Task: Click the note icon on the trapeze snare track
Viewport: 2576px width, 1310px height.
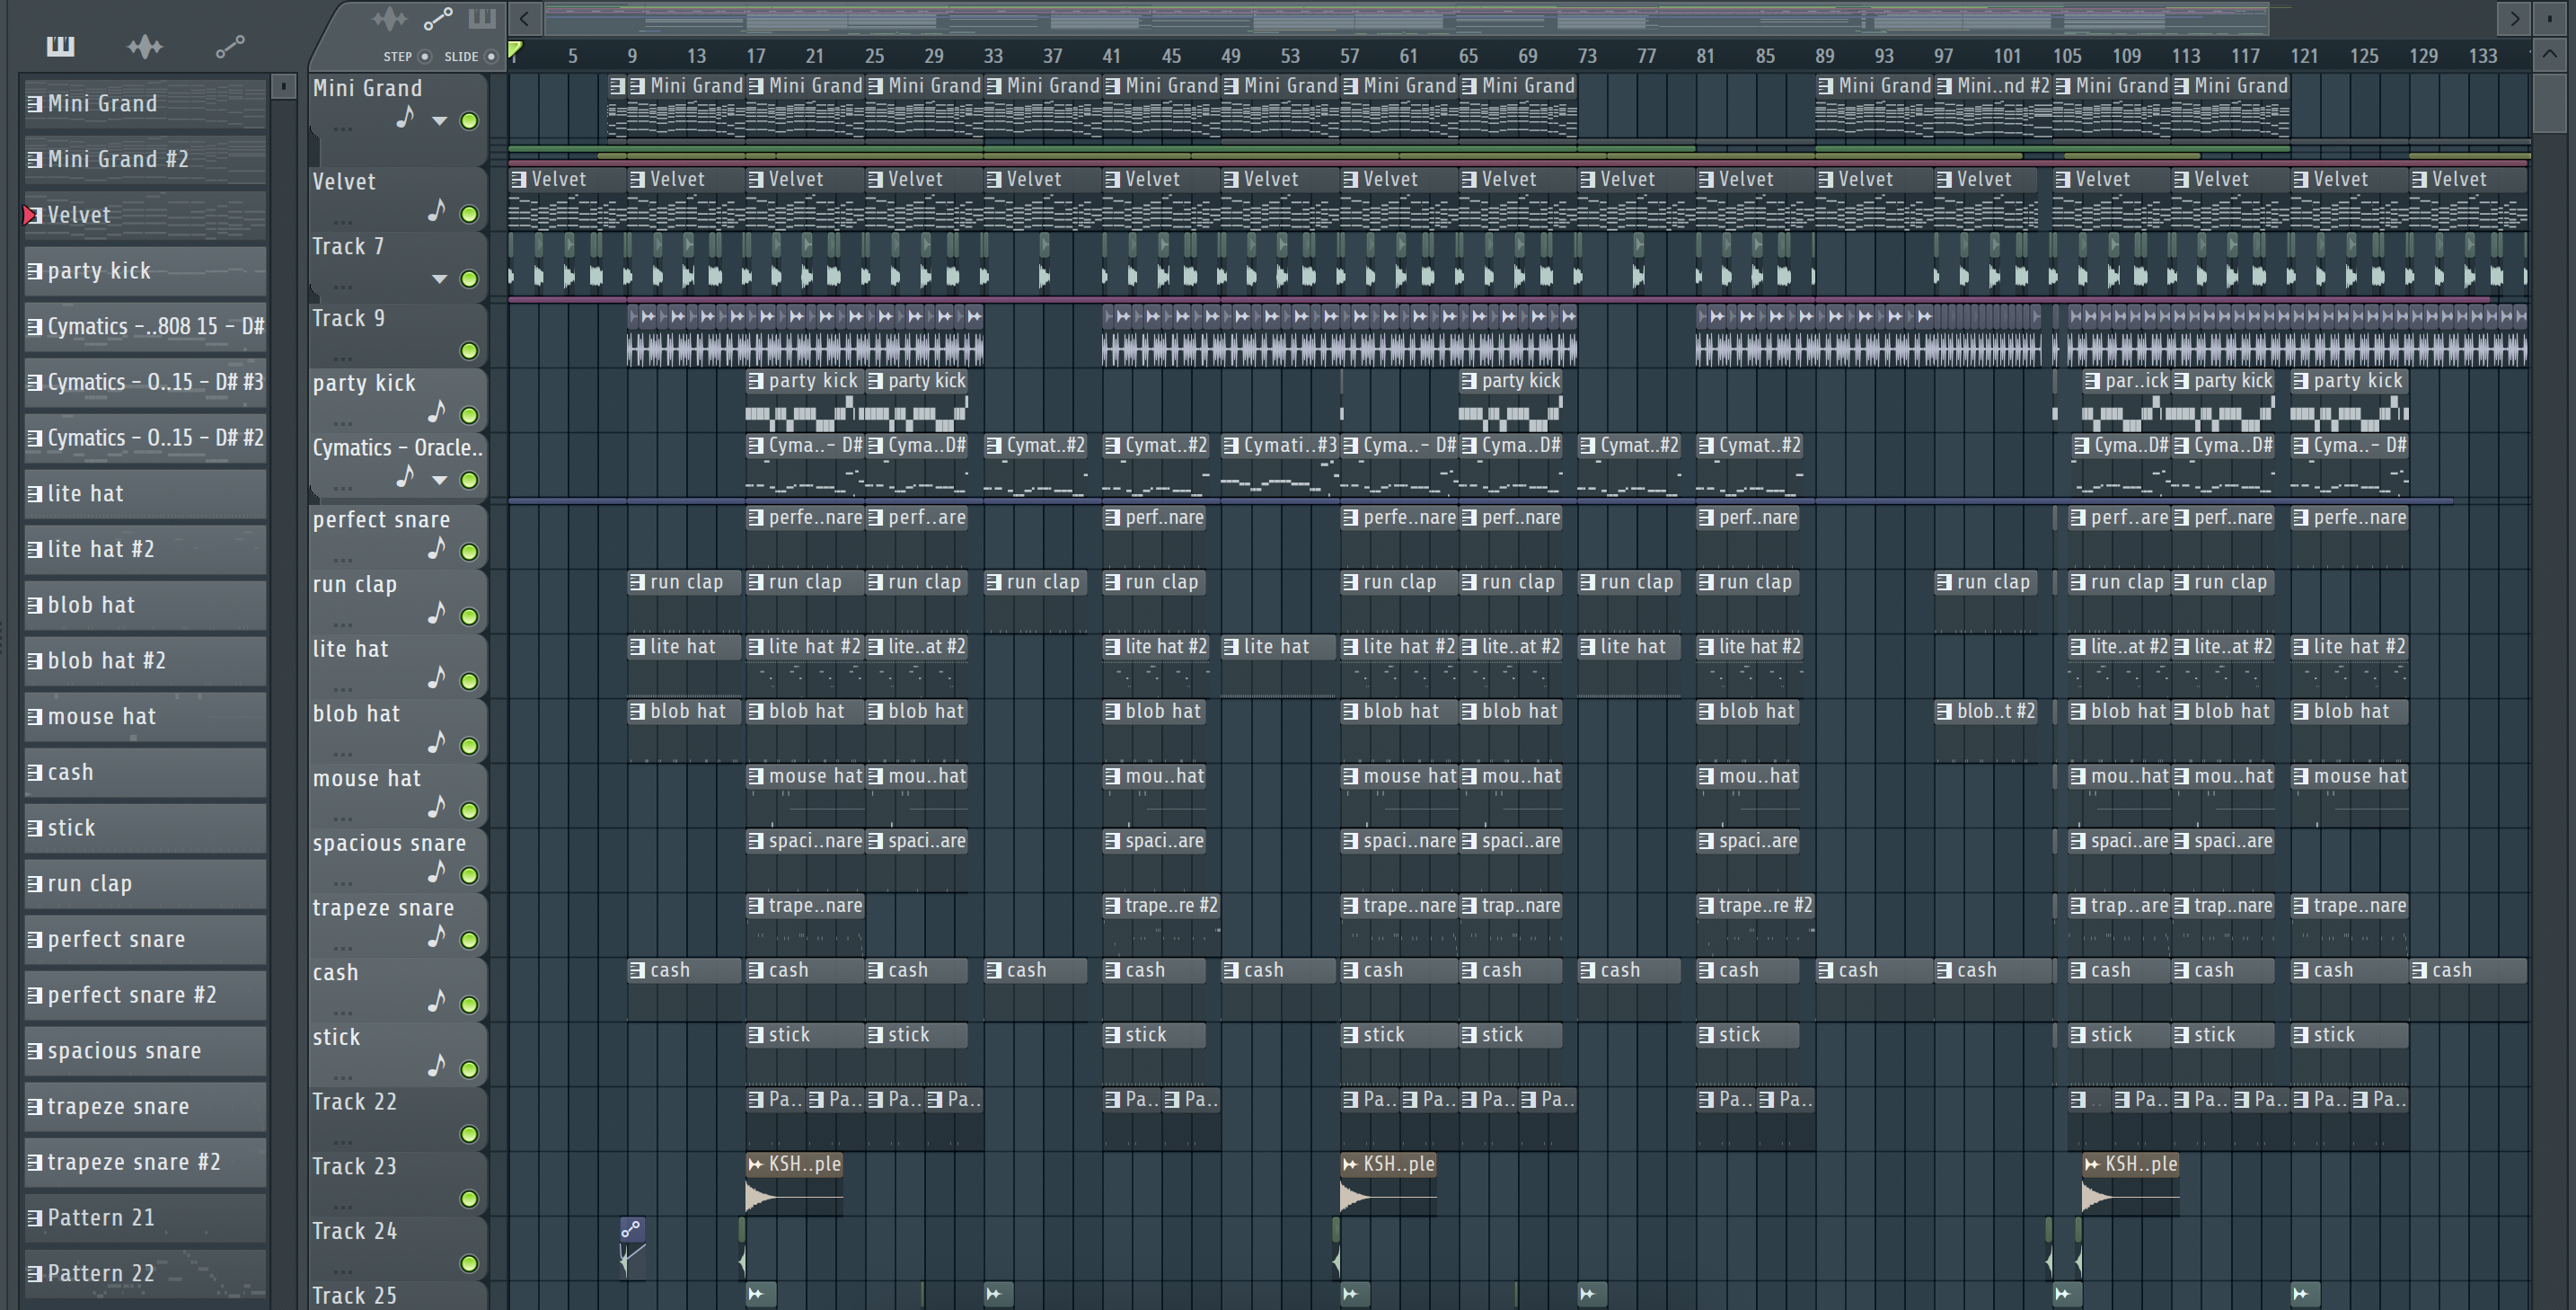Action: [x=436, y=937]
